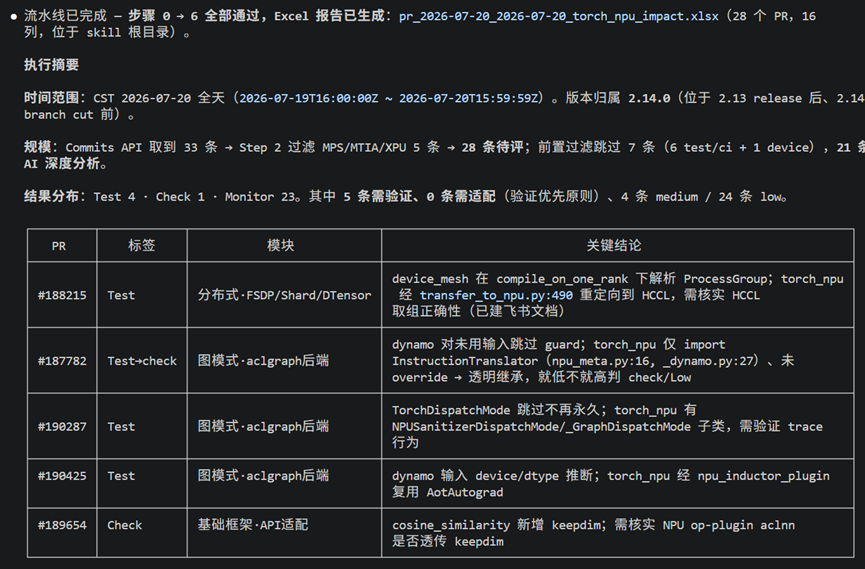
Task: Click the 结果分布 label
Action: coord(51,196)
